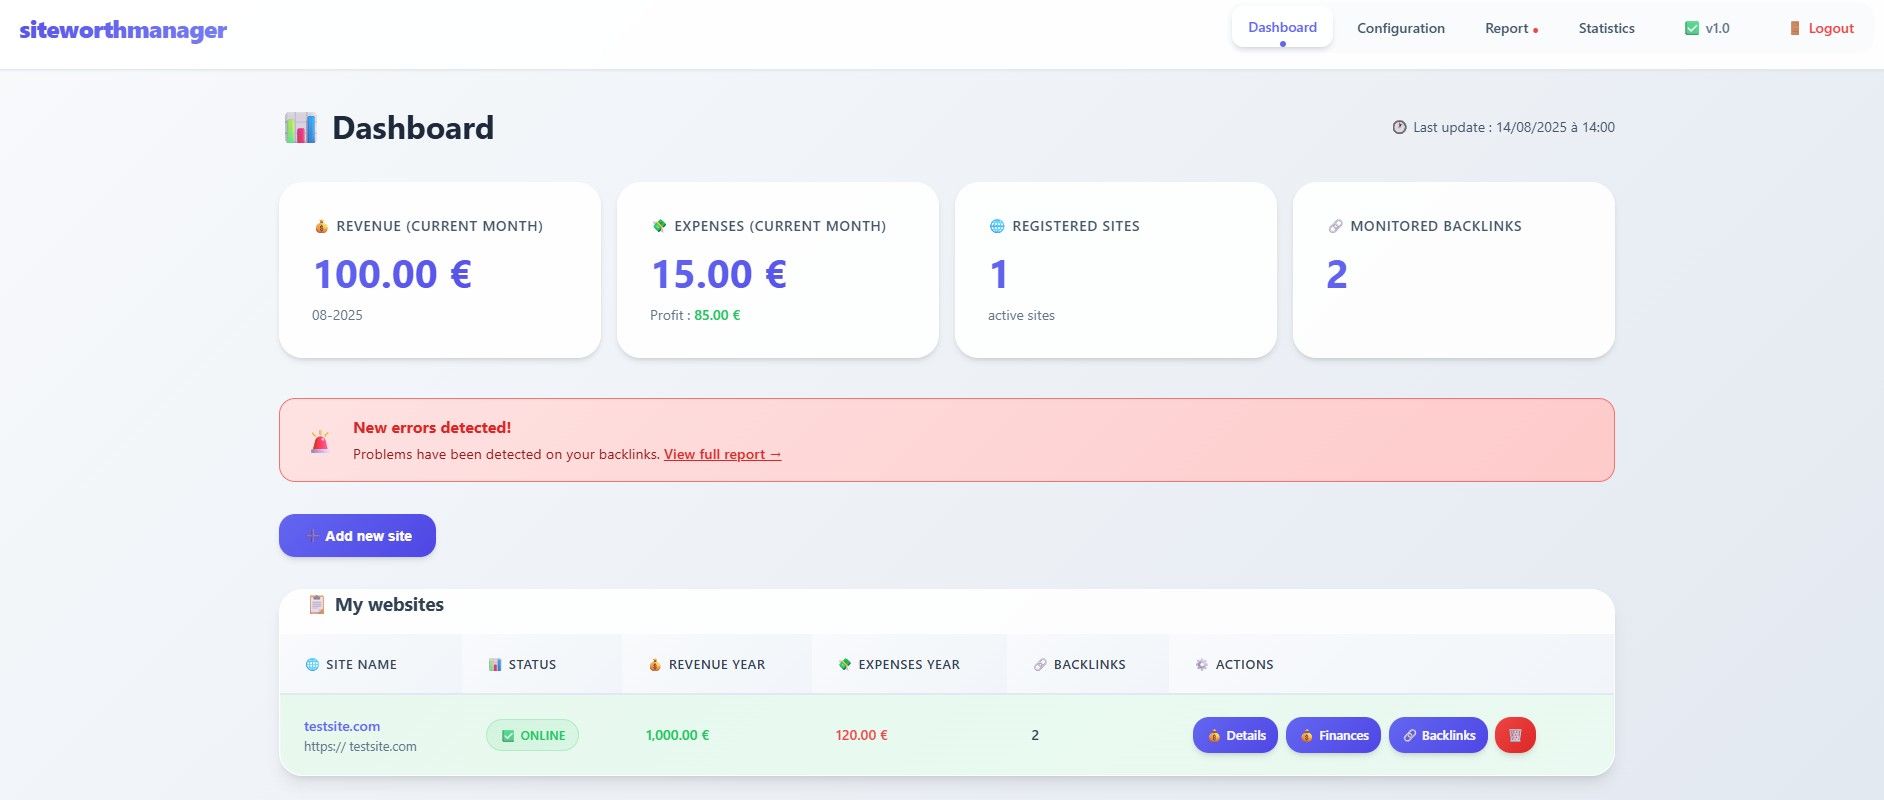Switch to the Statistics tab

pyautogui.click(x=1606, y=28)
